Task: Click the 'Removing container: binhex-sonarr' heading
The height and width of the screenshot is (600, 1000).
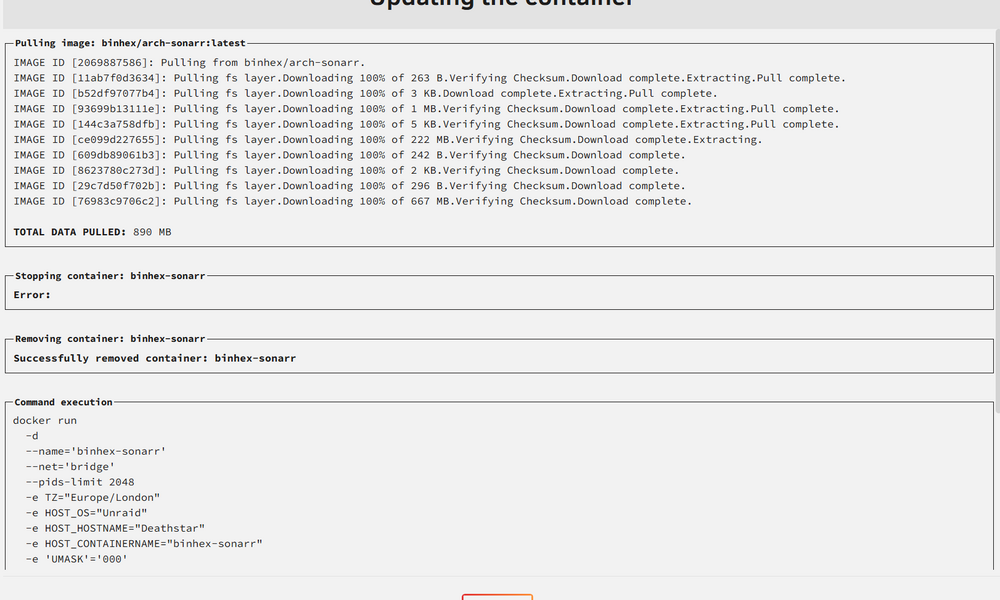Action: (x=110, y=339)
